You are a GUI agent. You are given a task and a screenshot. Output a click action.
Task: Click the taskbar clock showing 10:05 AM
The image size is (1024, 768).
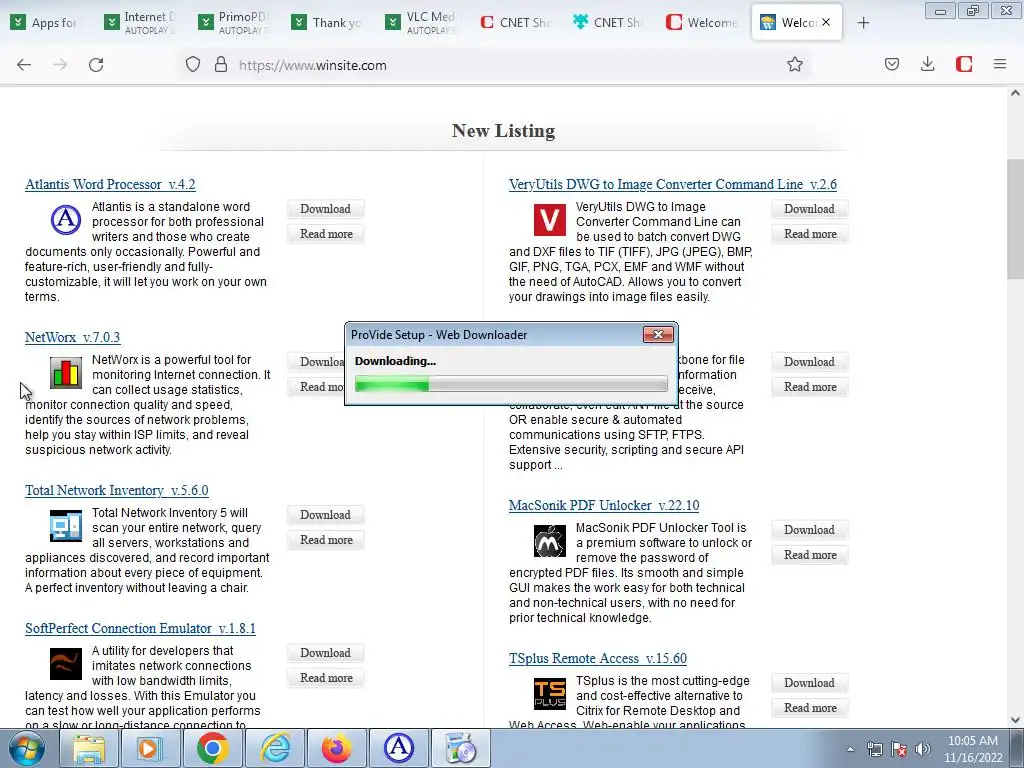pyautogui.click(x=972, y=749)
